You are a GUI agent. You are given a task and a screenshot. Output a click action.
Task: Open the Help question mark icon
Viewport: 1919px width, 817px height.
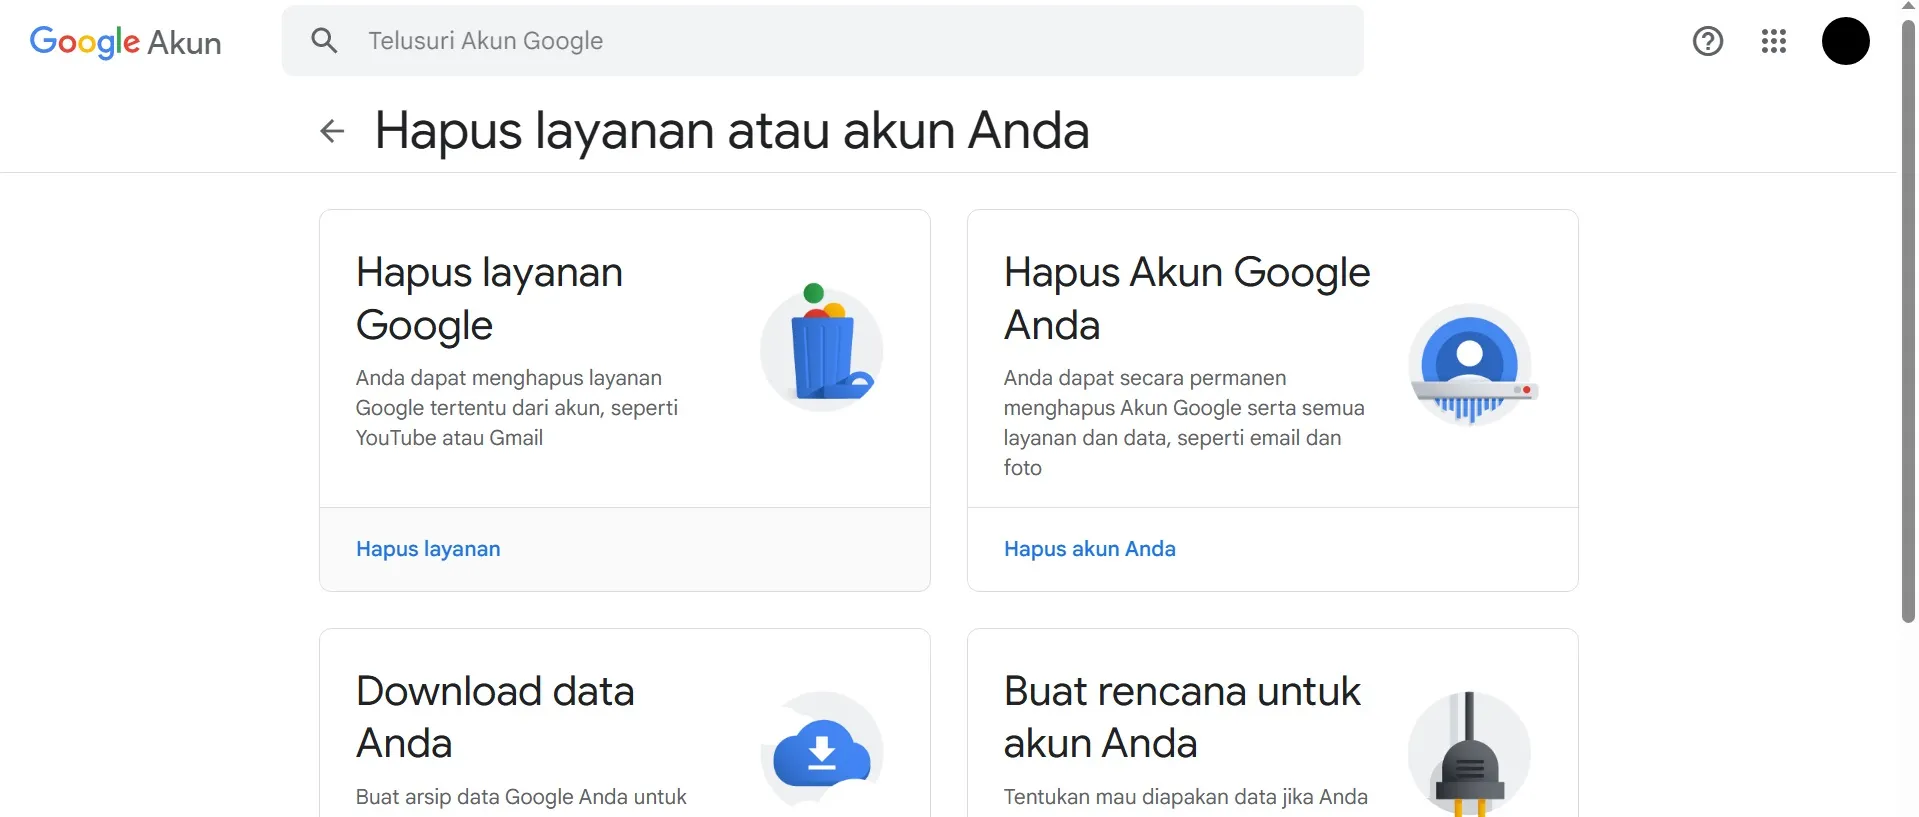coord(1707,41)
